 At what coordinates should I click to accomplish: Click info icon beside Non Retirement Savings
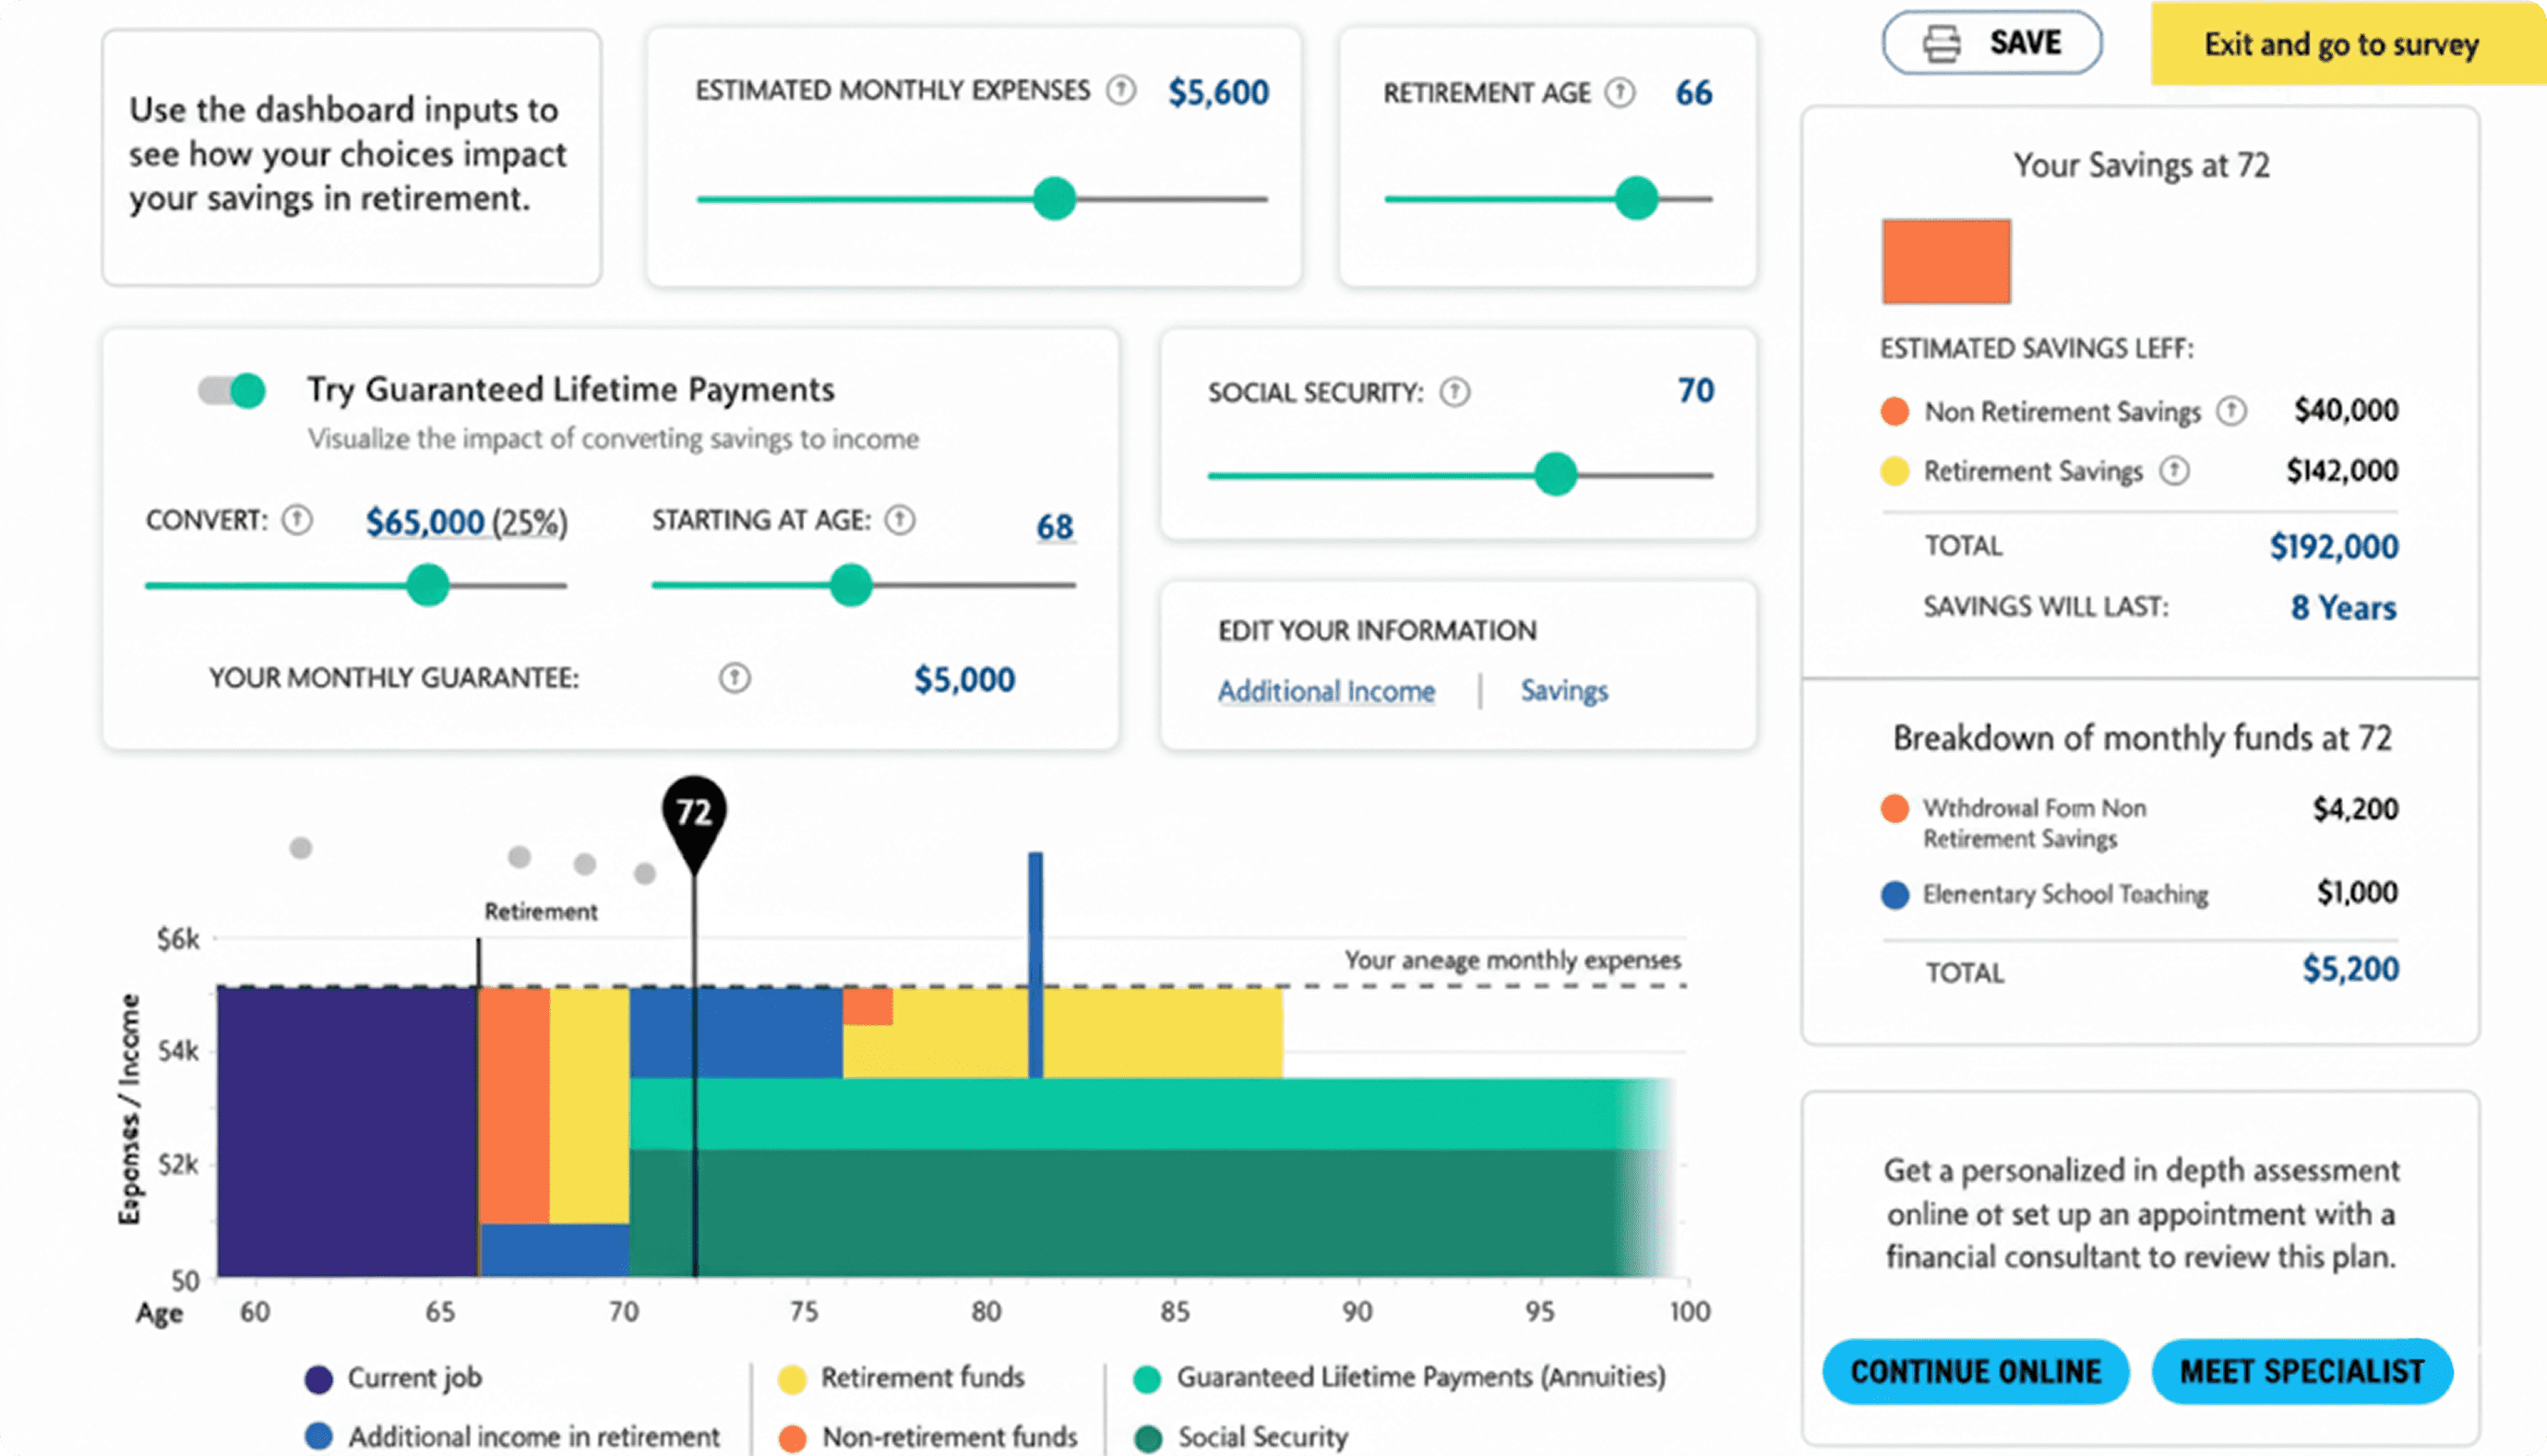[2231, 411]
